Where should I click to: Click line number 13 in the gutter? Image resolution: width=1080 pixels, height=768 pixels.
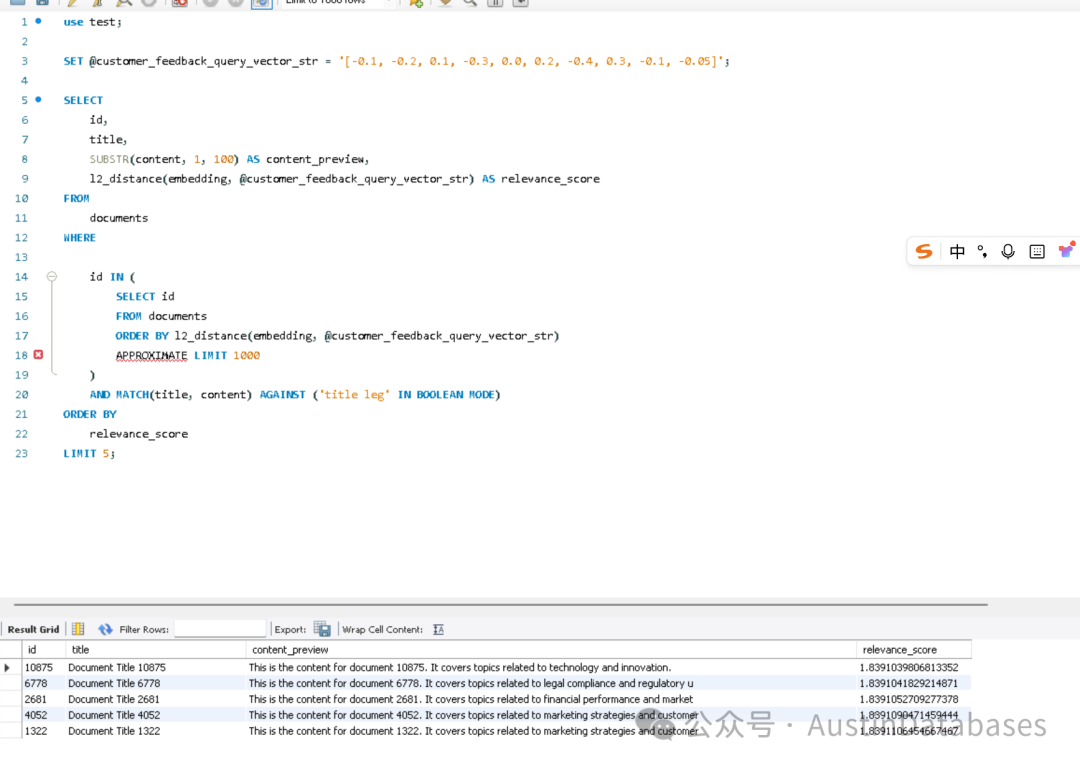click(x=21, y=257)
